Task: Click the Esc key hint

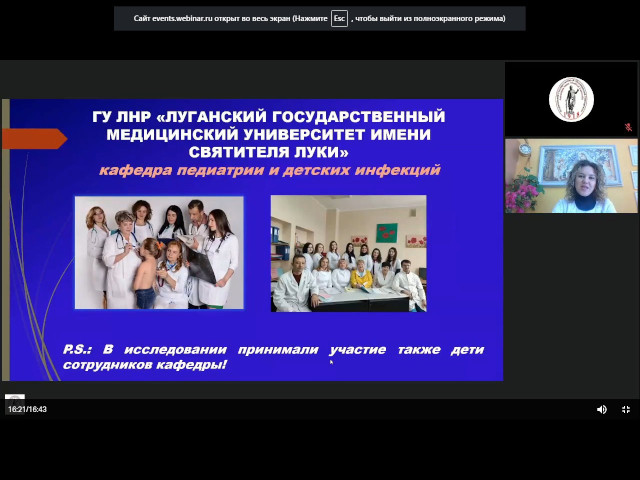Action: 339,18
